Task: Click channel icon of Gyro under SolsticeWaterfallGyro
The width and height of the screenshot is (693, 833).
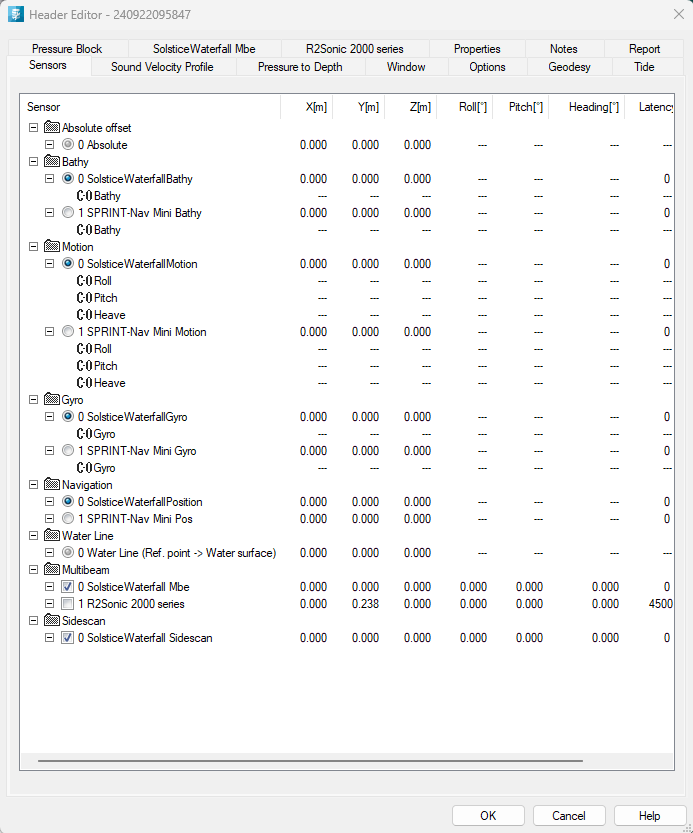Action: pyautogui.click(x=84, y=434)
